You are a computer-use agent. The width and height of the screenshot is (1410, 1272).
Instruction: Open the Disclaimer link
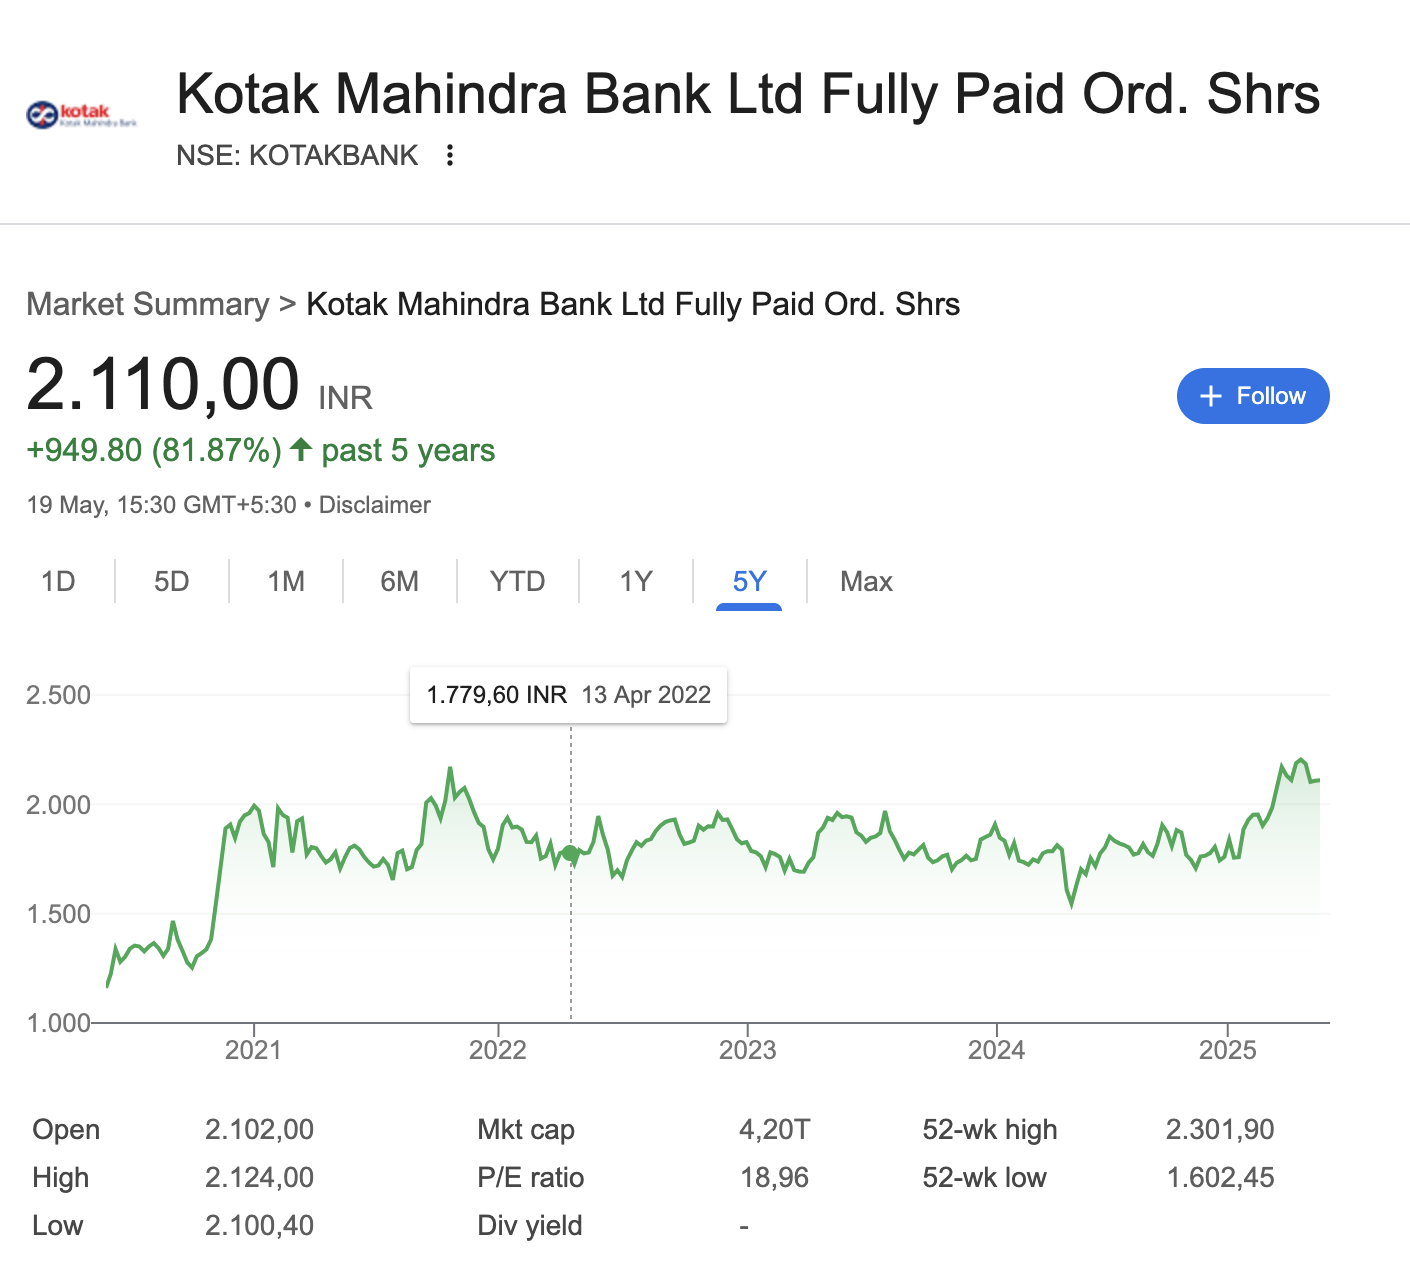(374, 505)
